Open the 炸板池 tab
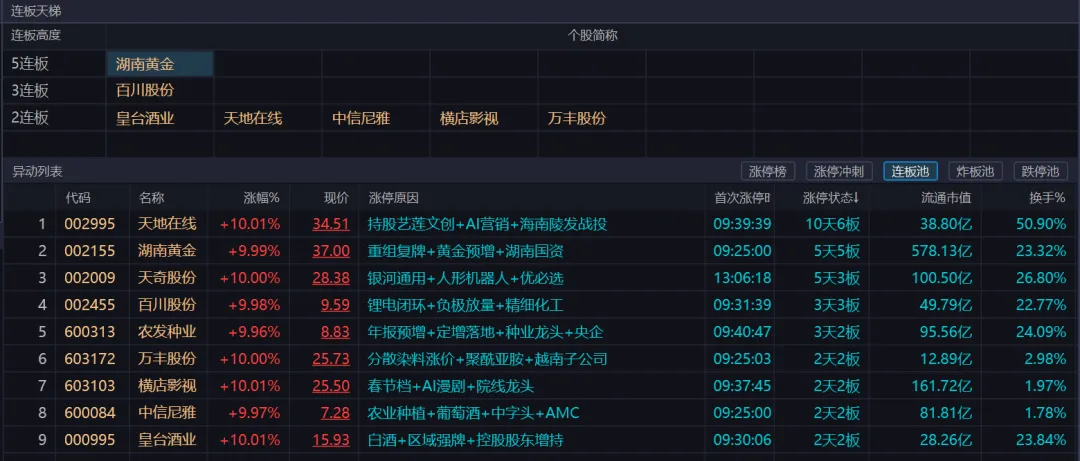The image size is (1080, 461). tap(975, 172)
